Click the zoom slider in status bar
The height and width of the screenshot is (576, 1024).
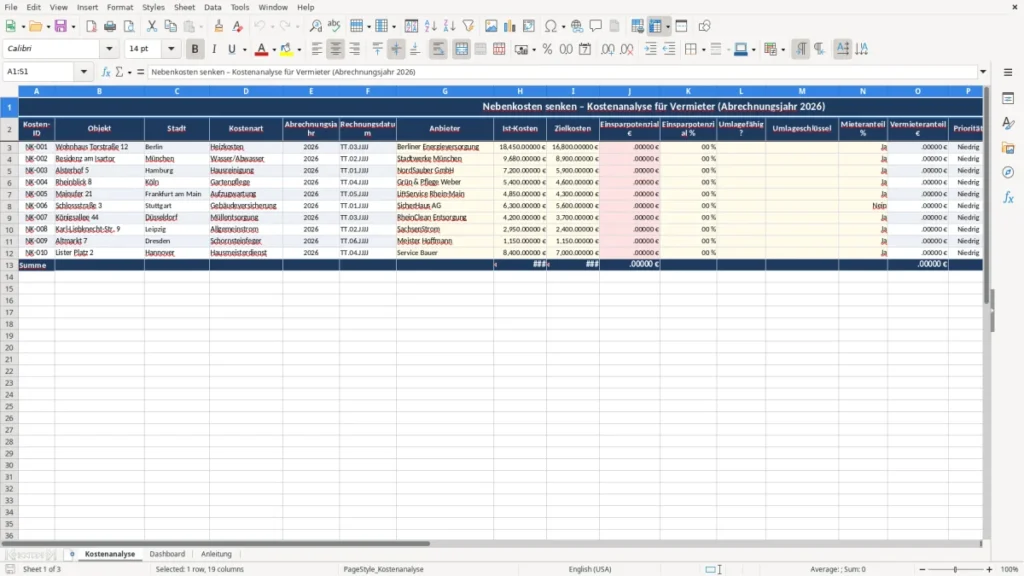(955, 569)
